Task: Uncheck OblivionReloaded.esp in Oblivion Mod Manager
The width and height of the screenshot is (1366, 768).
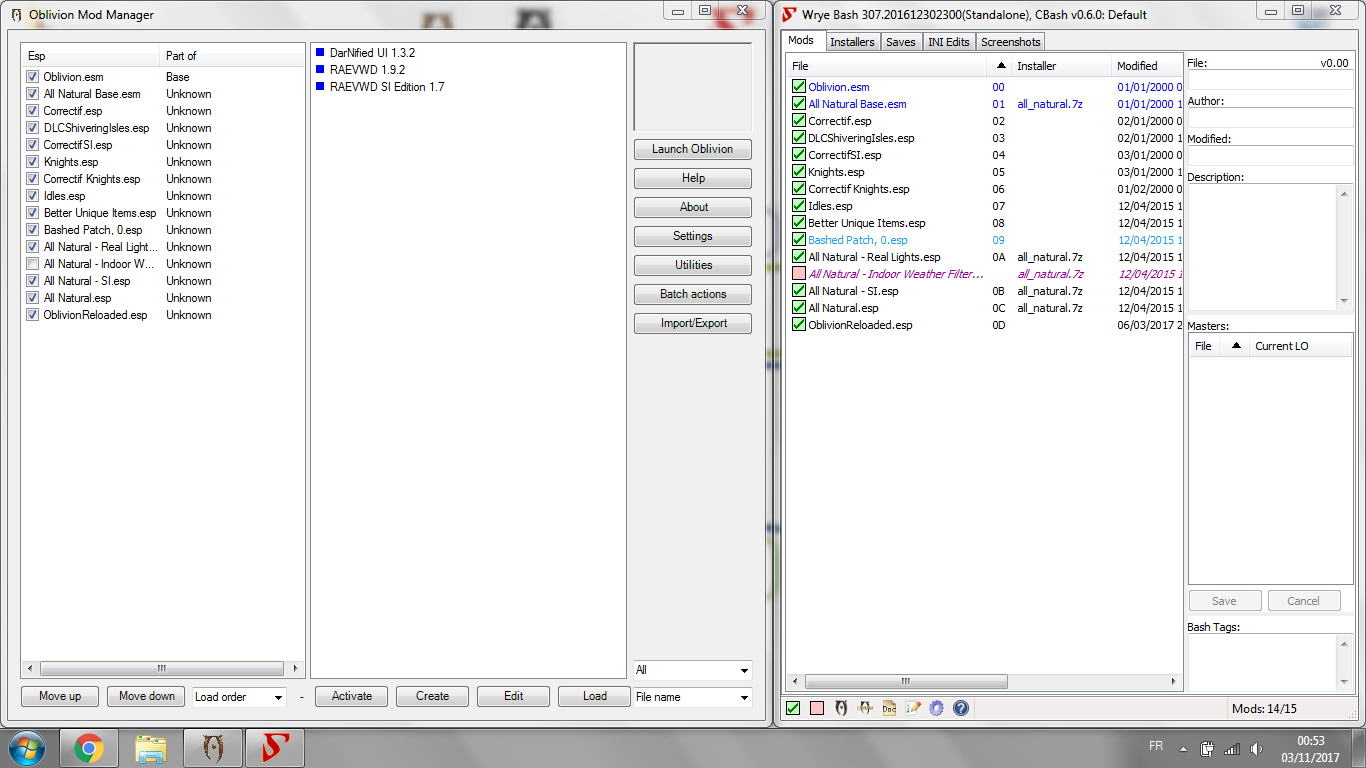Action: point(33,314)
